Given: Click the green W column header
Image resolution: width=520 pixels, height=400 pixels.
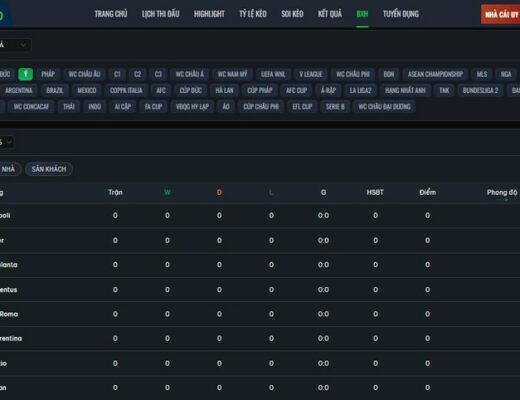Looking at the screenshot, I should point(167,192).
